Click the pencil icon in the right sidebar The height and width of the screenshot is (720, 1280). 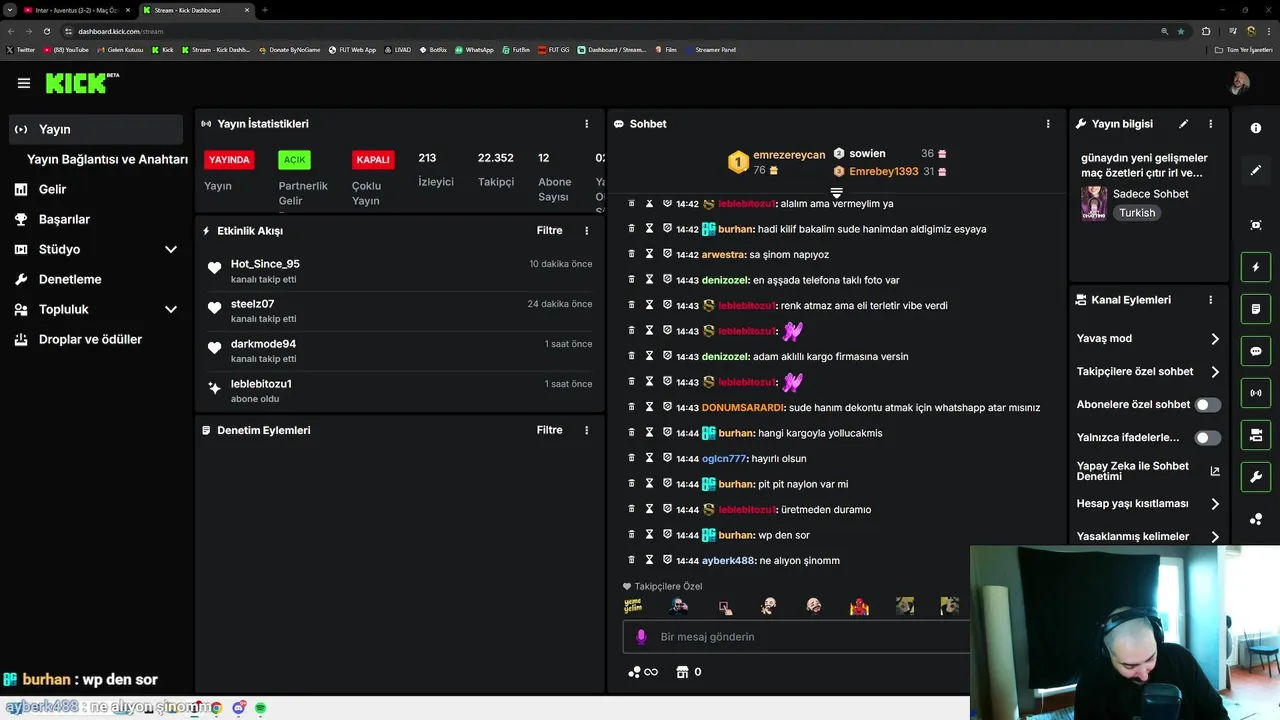[x=1256, y=170]
